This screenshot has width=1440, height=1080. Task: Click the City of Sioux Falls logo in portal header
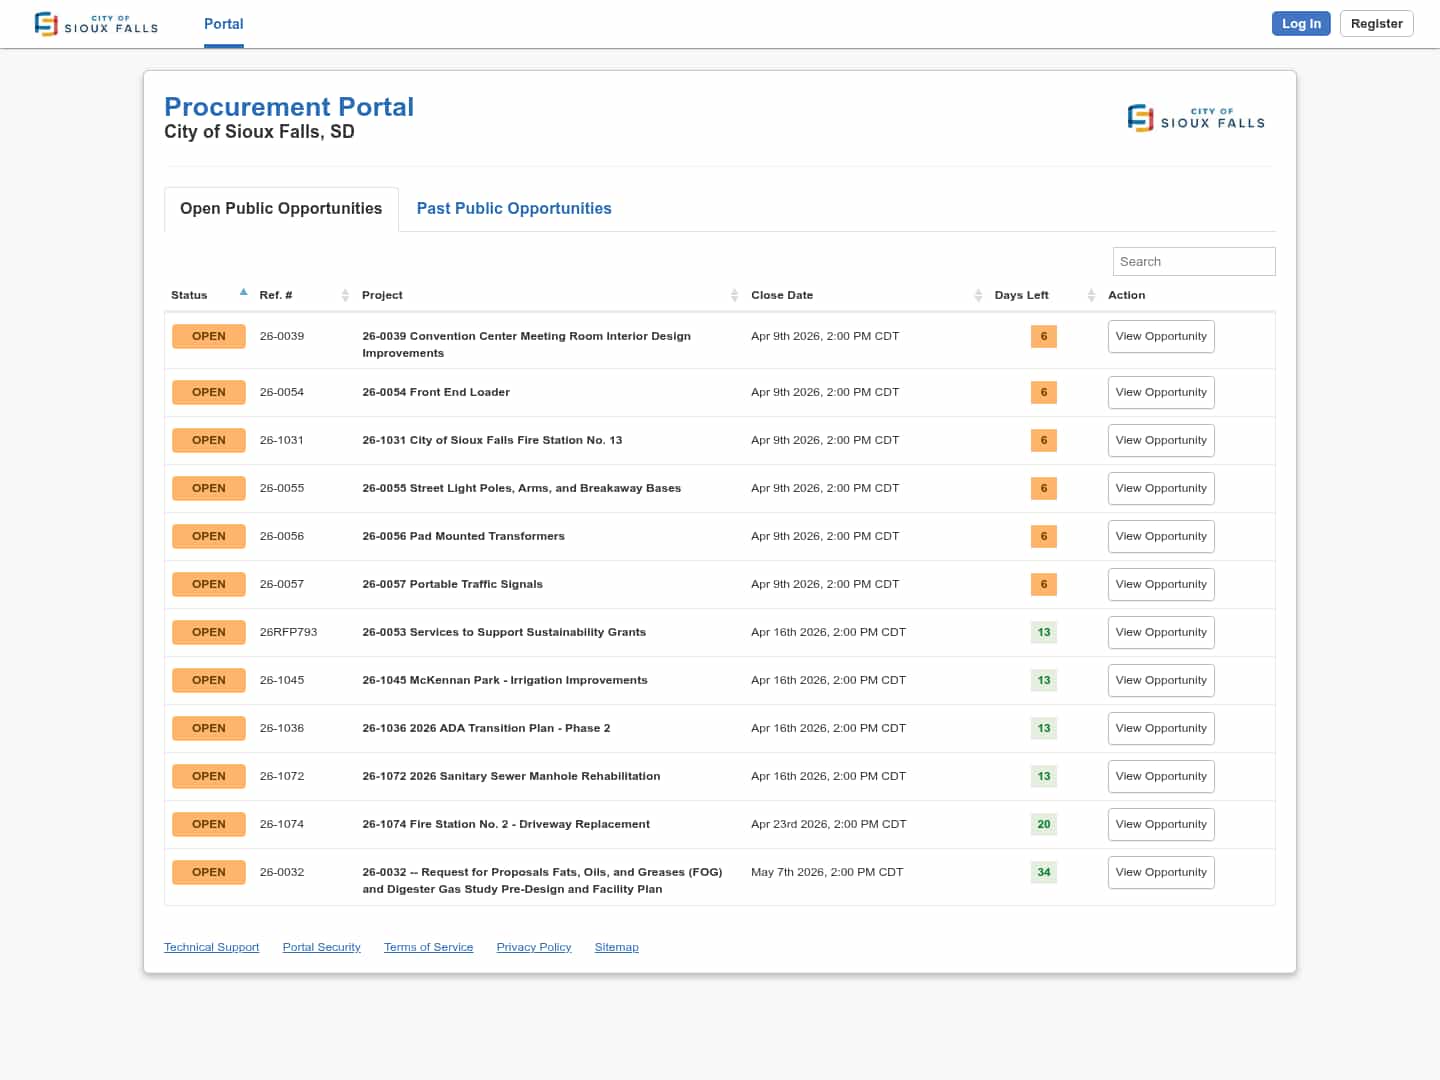[x=1196, y=118]
